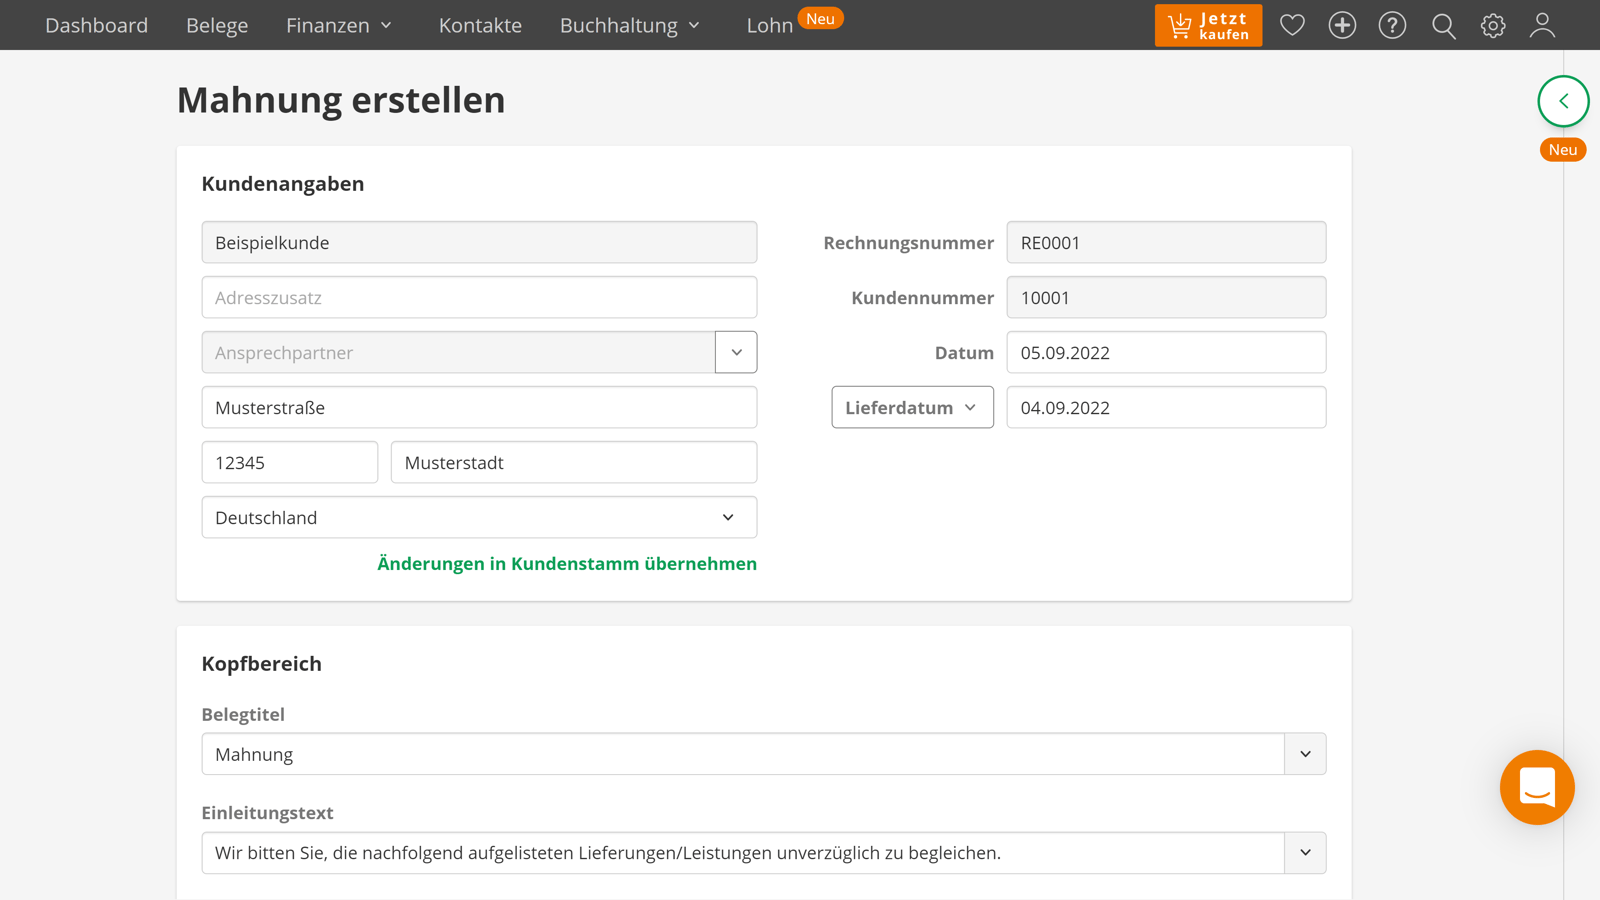Open the help icon
Screen dimensions: 1600x900
[x=1392, y=25]
